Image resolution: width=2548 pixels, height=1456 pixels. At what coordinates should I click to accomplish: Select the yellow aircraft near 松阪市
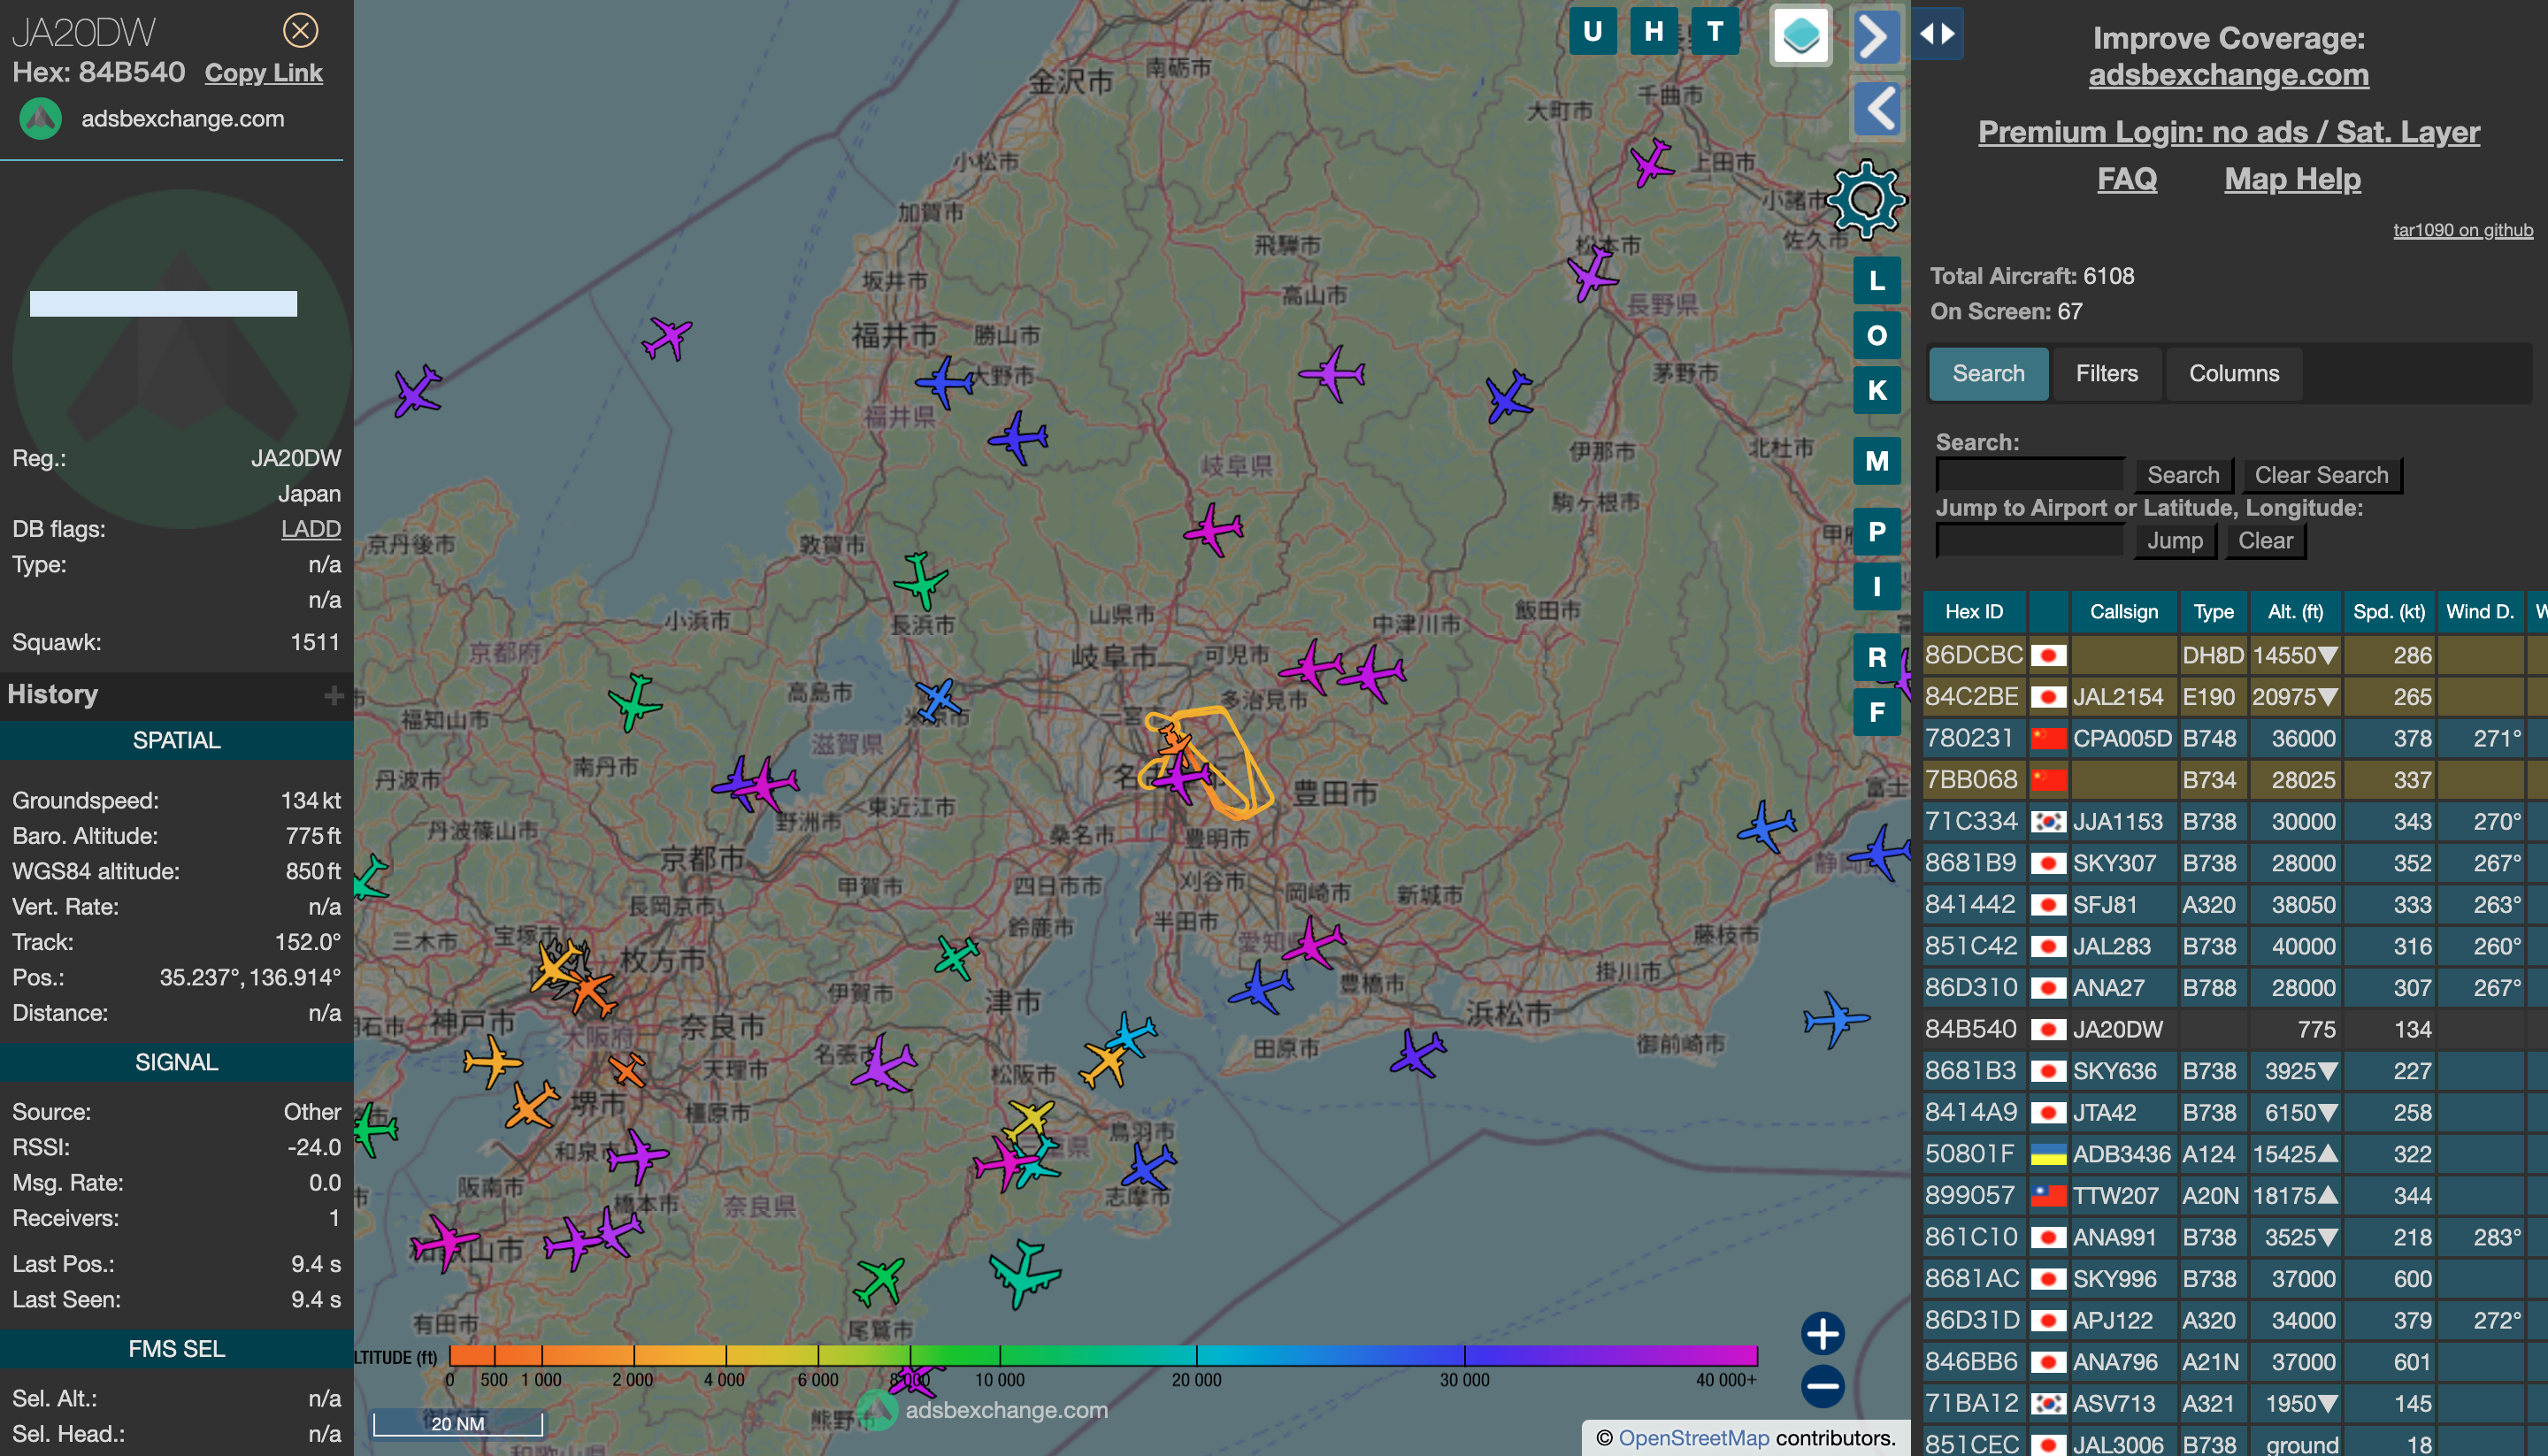pos(1030,1120)
